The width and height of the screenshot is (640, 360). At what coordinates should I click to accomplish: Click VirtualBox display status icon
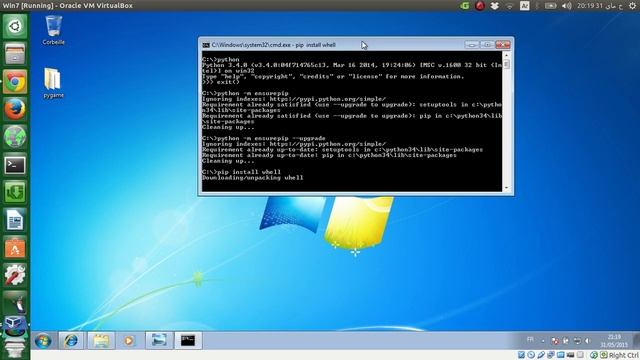(570, 355)
